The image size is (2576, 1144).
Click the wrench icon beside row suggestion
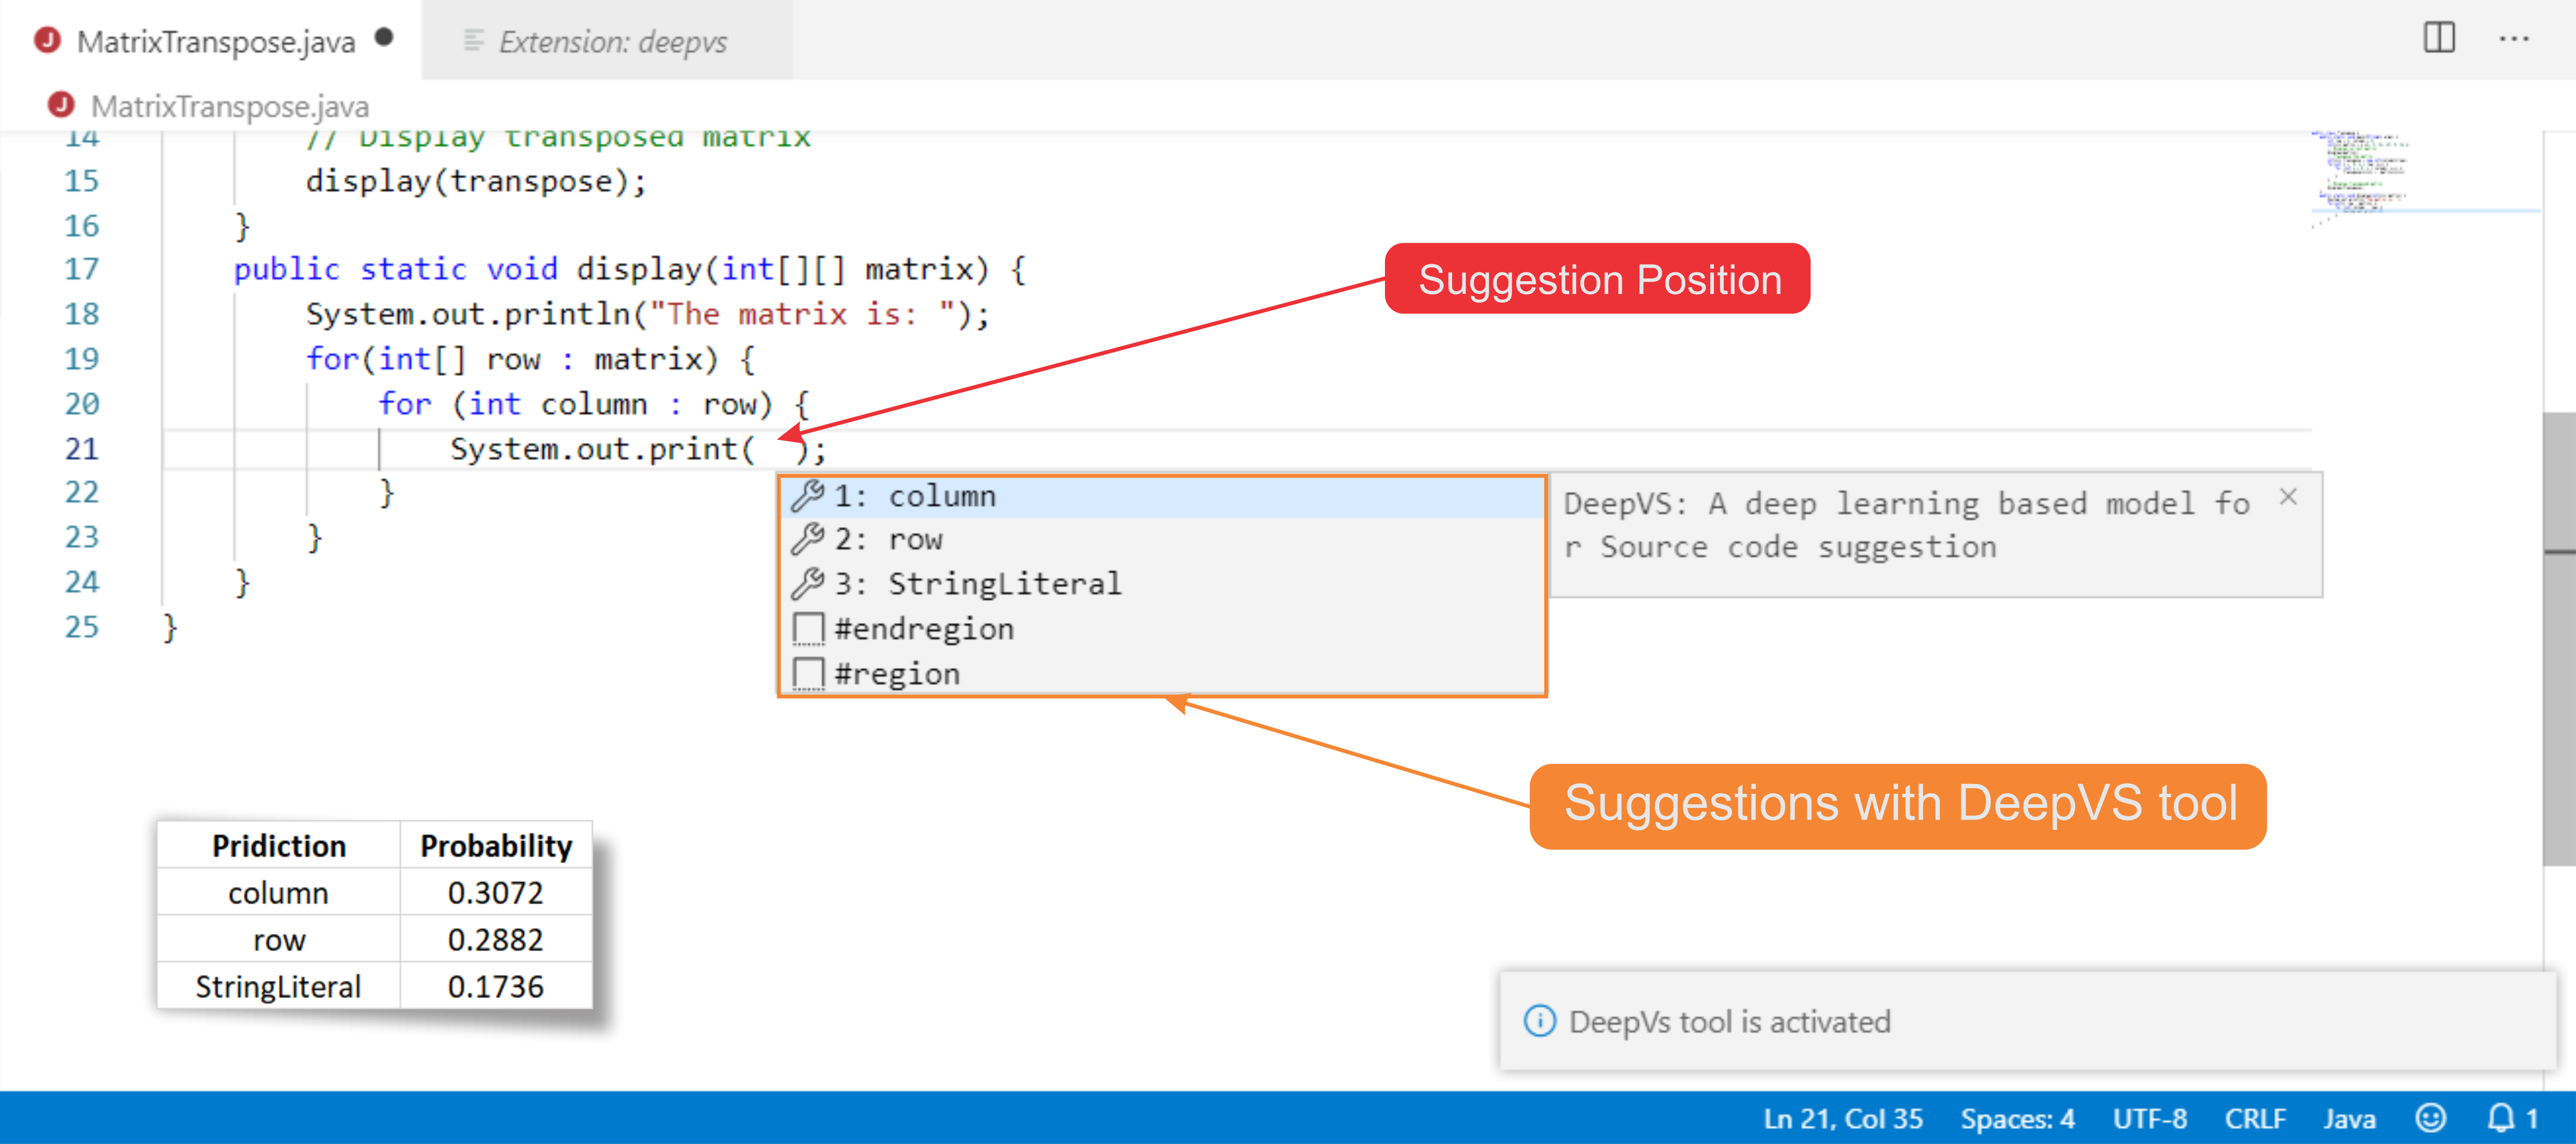pyautogui.click(x=807, y=539)
